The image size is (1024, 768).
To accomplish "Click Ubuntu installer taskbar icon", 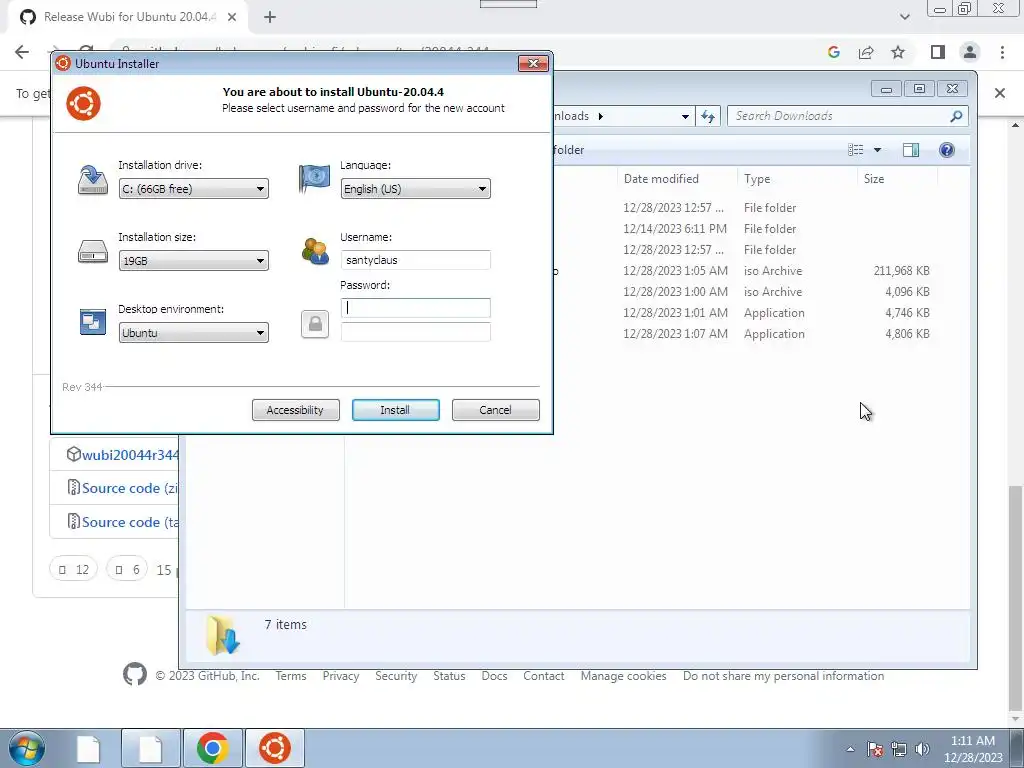I will (275, 748).
